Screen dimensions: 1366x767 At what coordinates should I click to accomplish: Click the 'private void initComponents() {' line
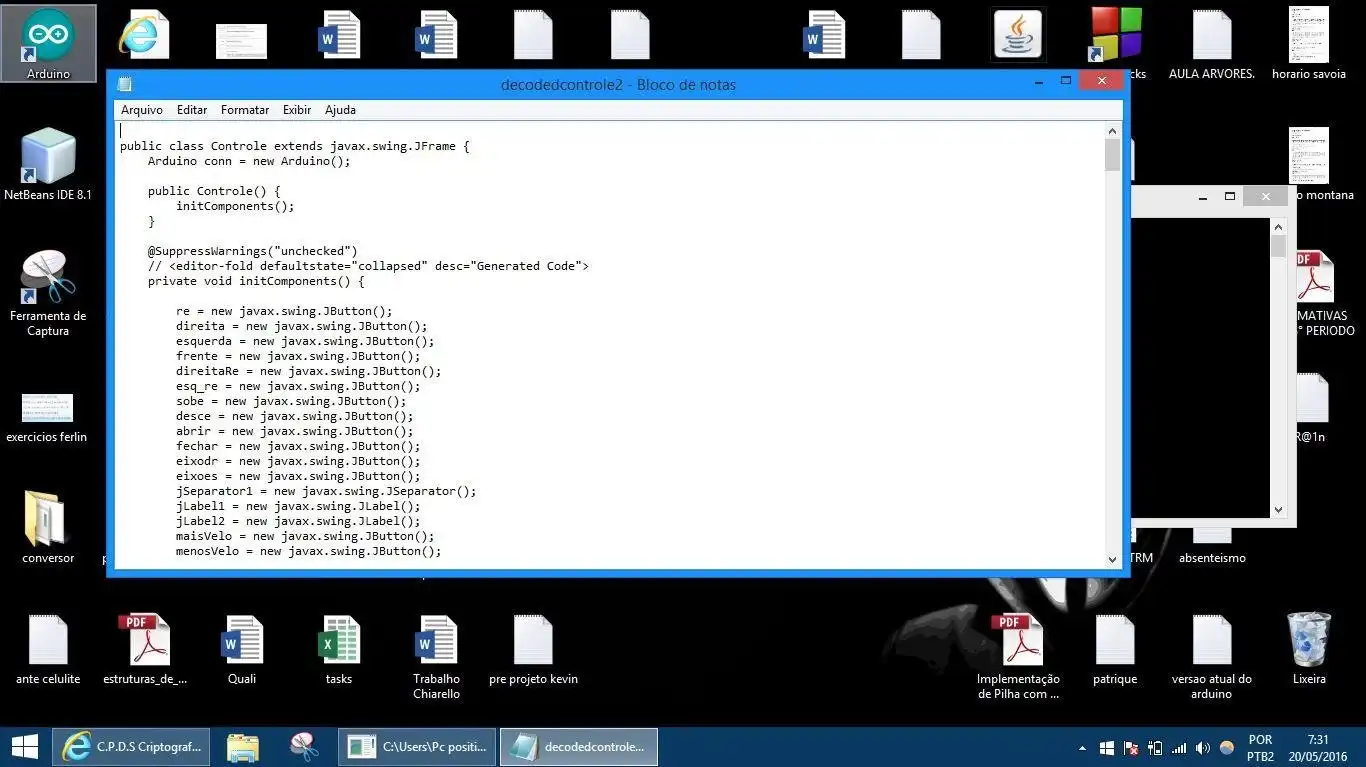click(256, 281)
